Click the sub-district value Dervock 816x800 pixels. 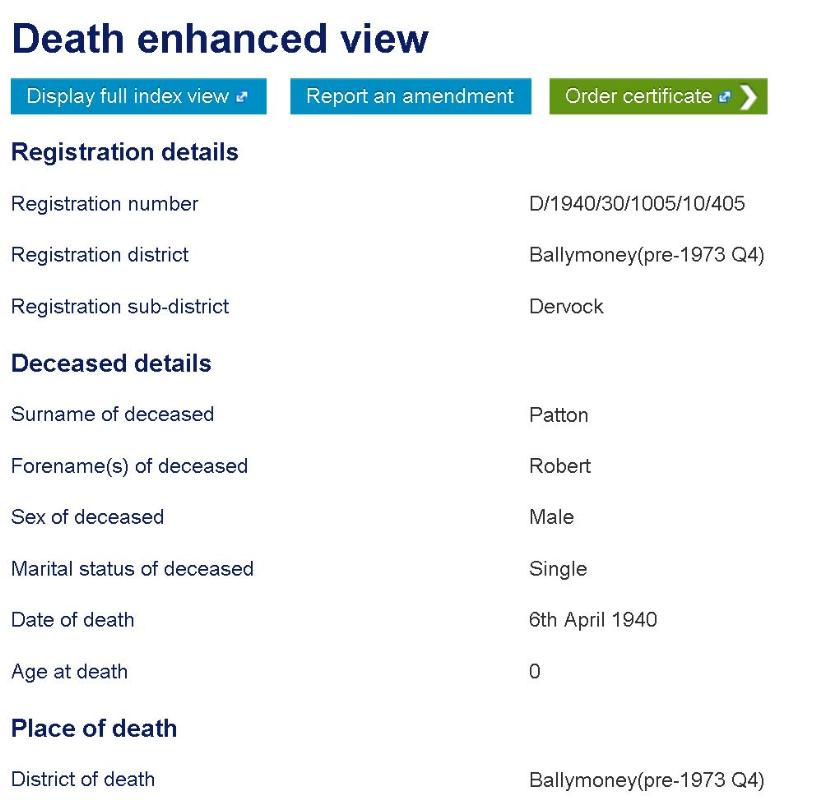566,307
